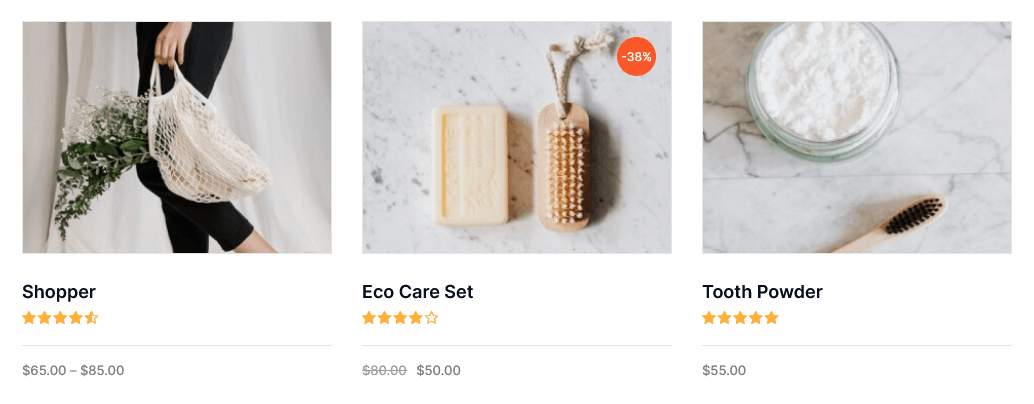
Task: Click the half-filled star under Shopper
Action: [x=91, y=318]
